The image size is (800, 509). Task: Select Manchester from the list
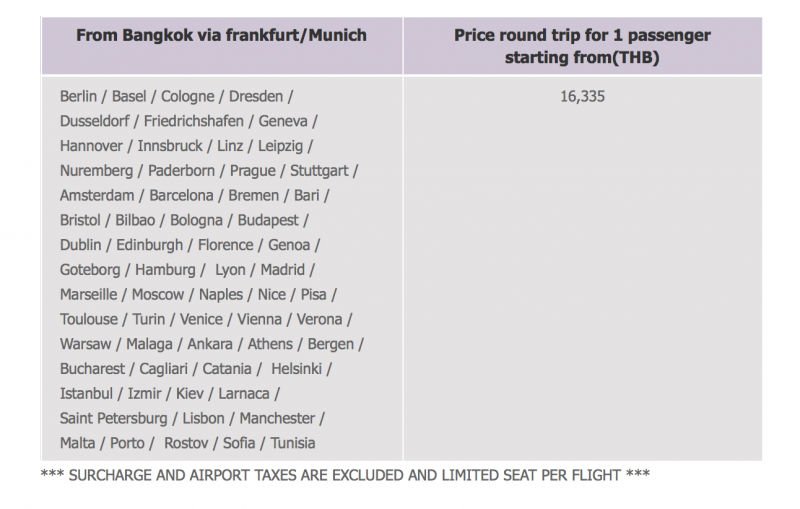point(277,419)
